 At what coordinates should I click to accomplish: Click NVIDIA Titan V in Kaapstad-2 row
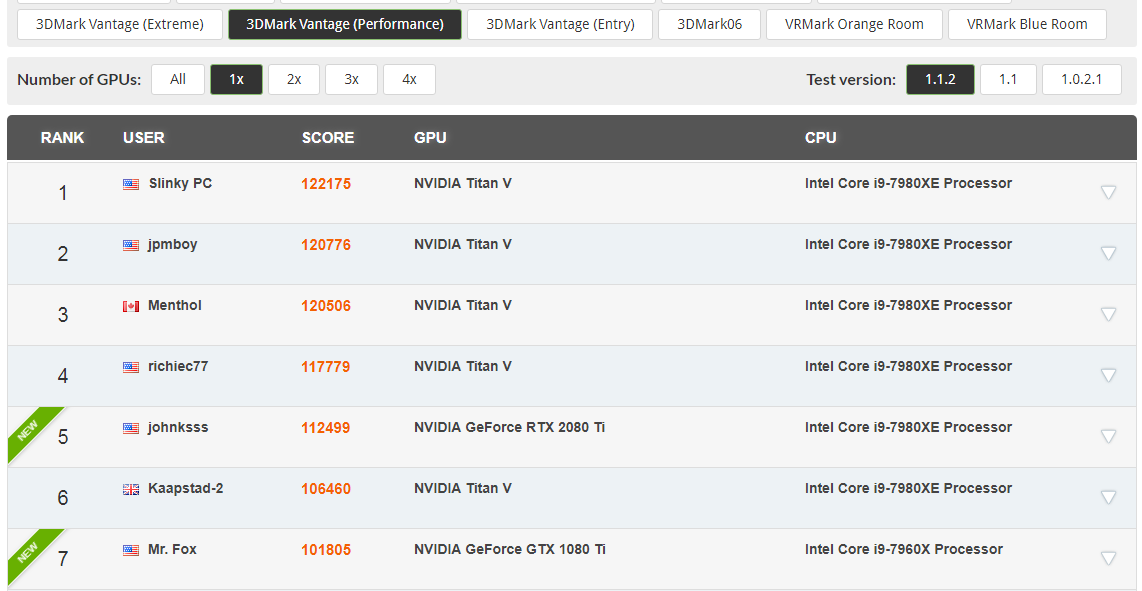coord(463,488)
